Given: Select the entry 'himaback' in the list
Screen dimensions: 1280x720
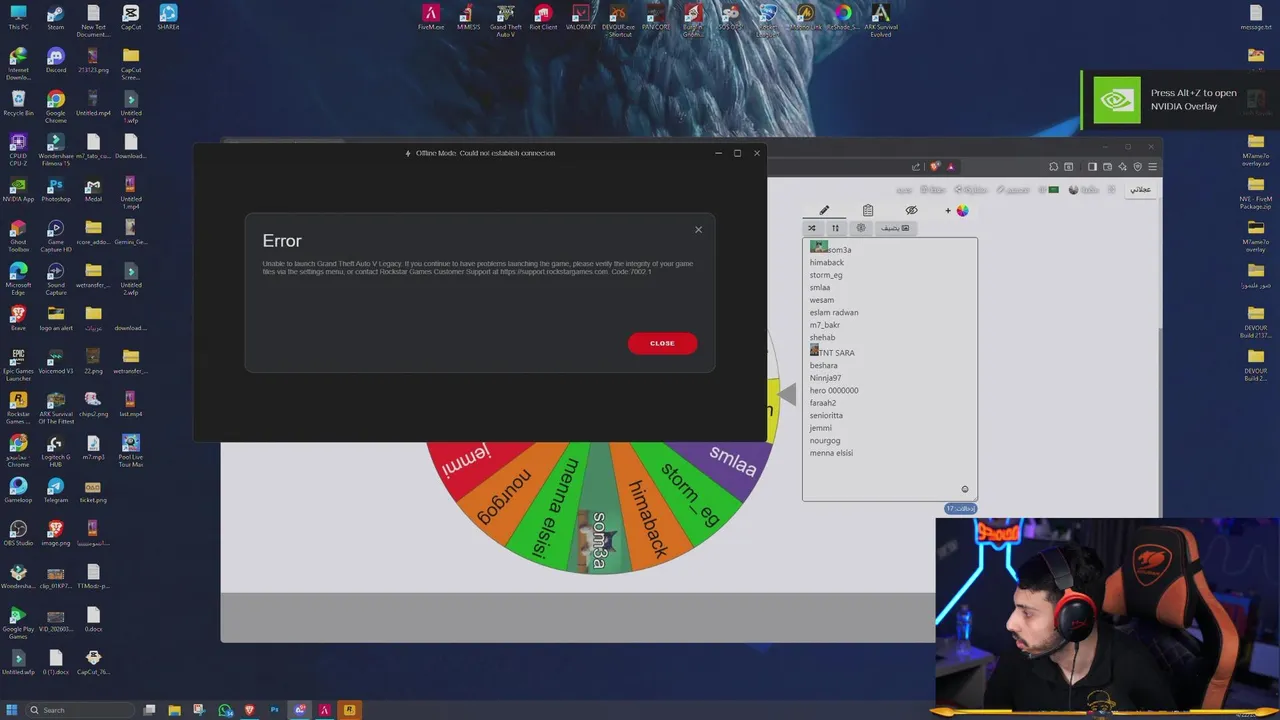Looking at the screenshot, I should [x=827, y=262].
